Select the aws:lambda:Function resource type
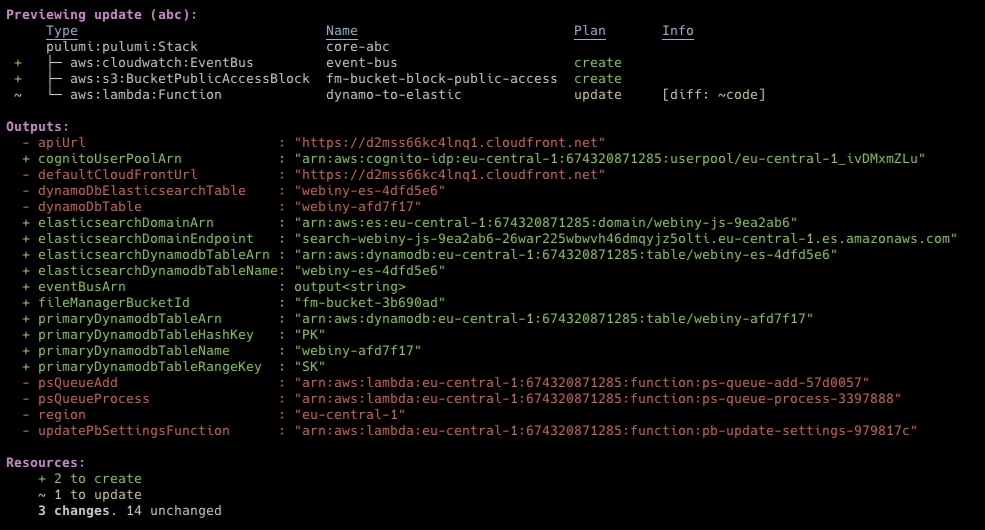Viewport: 985px width, 530px height. (146, 95)
